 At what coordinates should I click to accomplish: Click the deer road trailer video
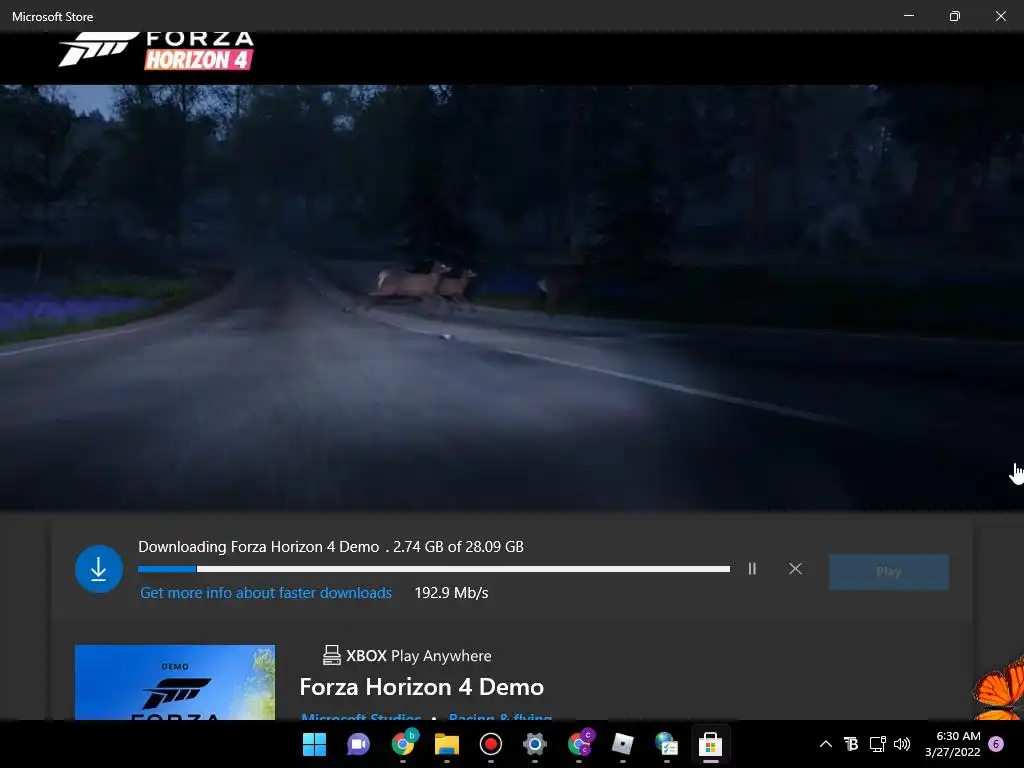pos(512,297)
